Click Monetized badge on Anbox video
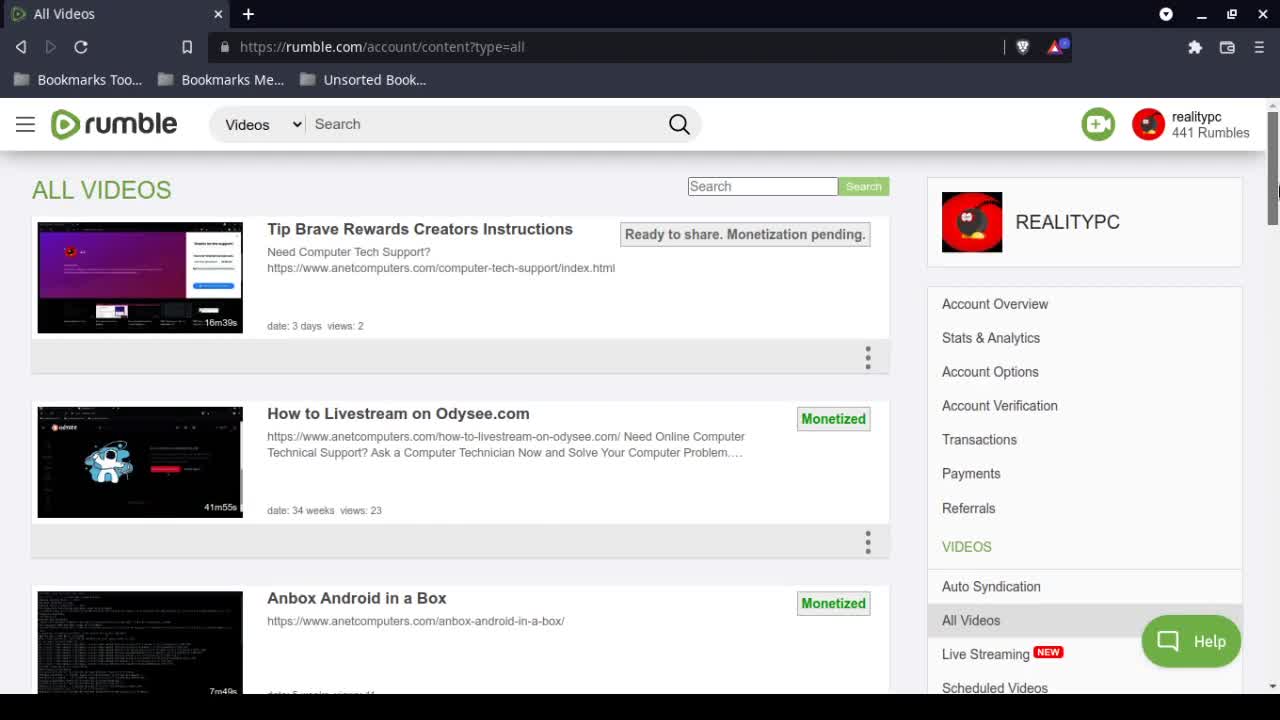 point(833,603)
